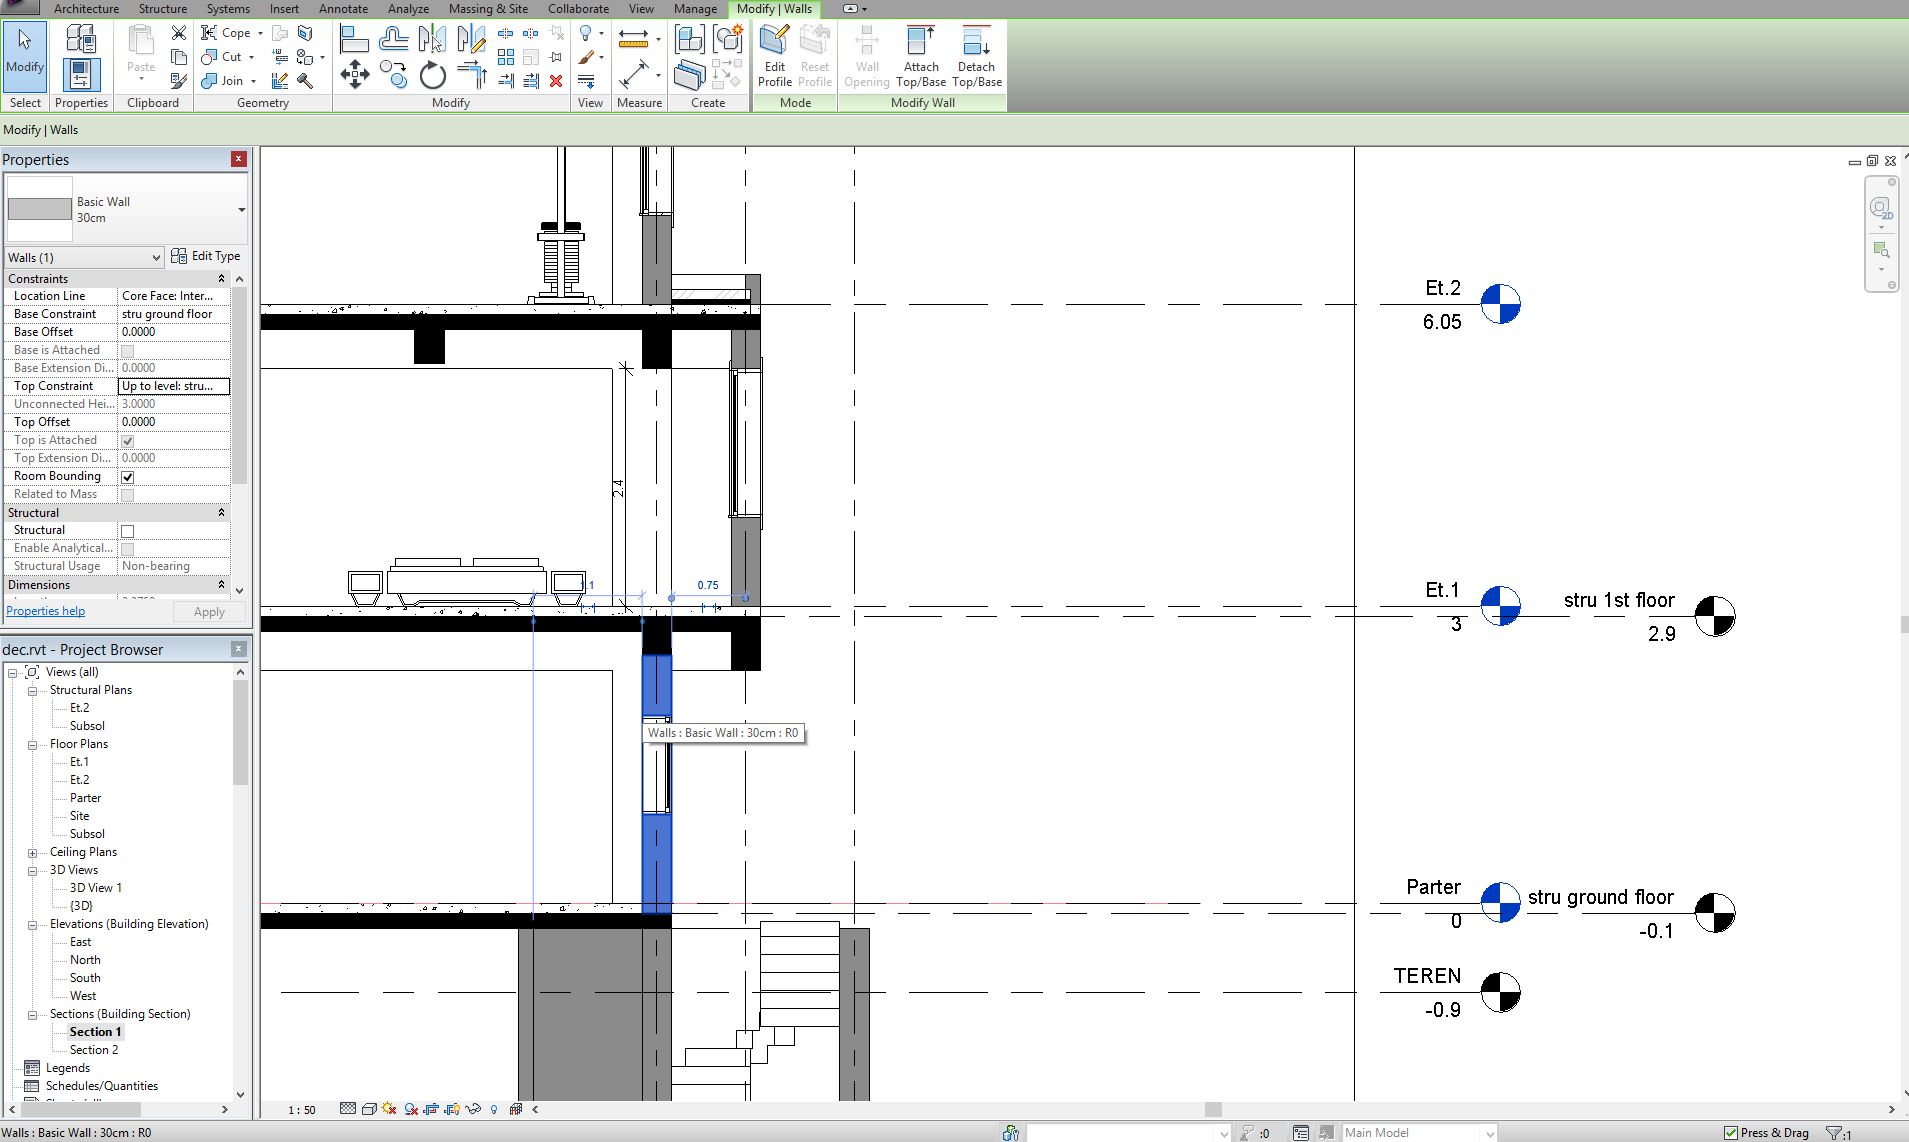
Task: Enable the Structural checkbox
Action: click(127, 531)
